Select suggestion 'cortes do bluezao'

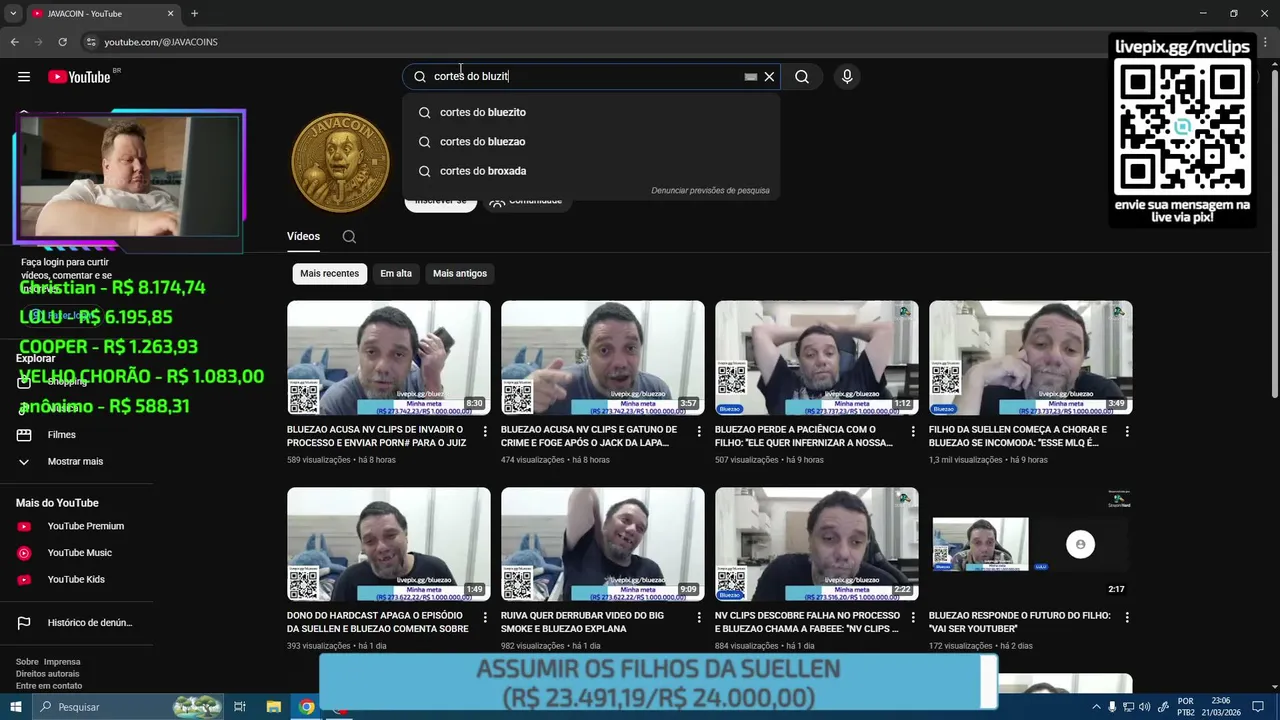tap(591, 141)
